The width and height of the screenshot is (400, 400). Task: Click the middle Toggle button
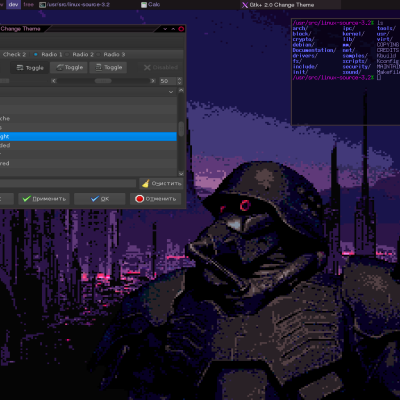click(x=69, y=67)
